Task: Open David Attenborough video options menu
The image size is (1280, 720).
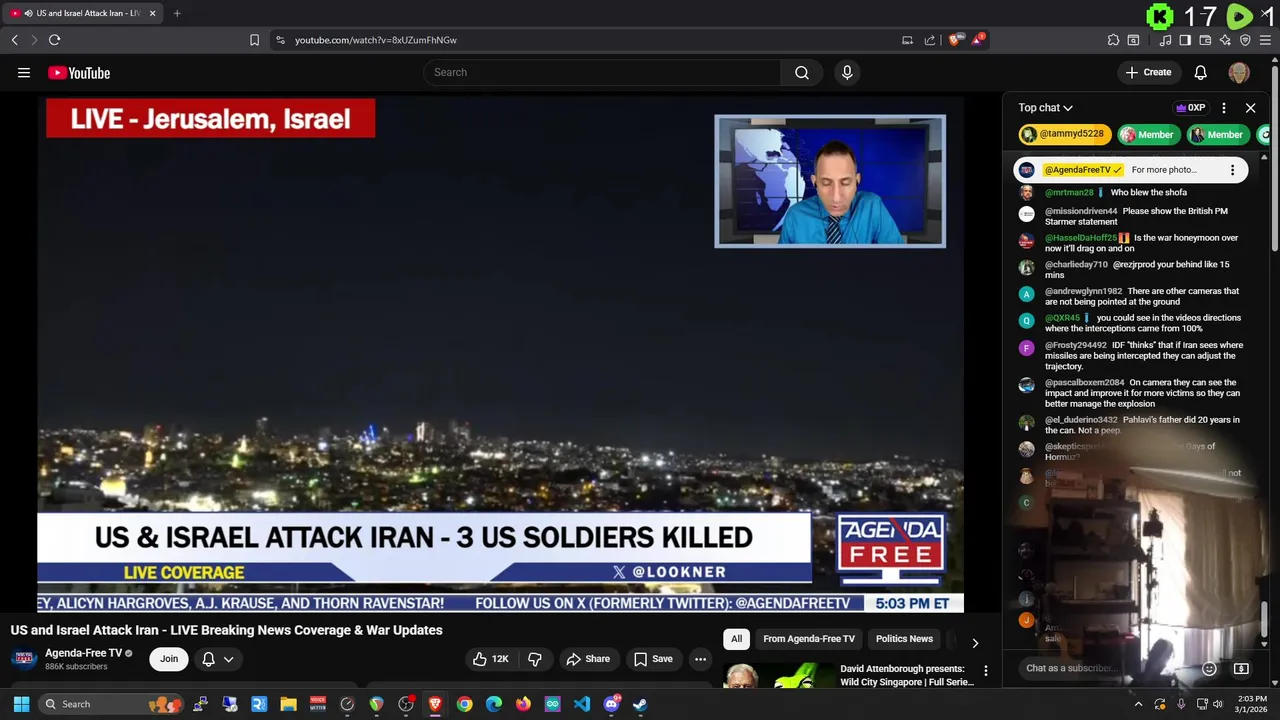Action: (x=985, y=671)
